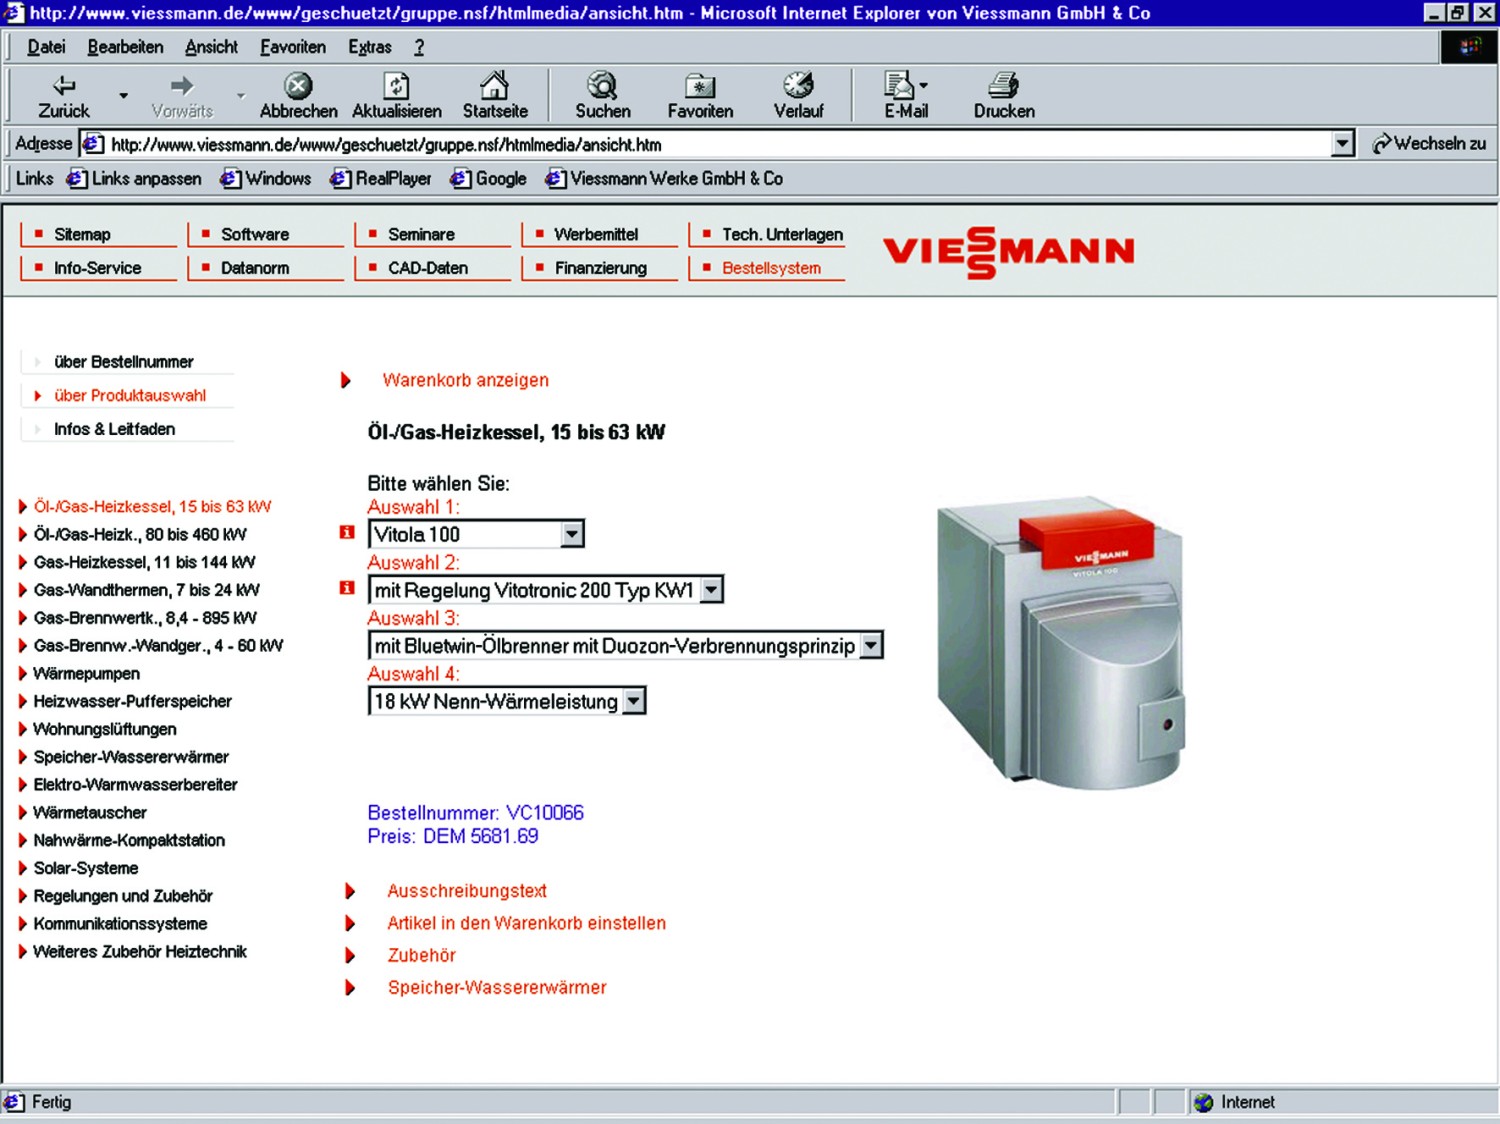This screenshot has width=1500, height=1124.
Task: Open CAD-Daten navigation tab
Action: click(432, 268)
